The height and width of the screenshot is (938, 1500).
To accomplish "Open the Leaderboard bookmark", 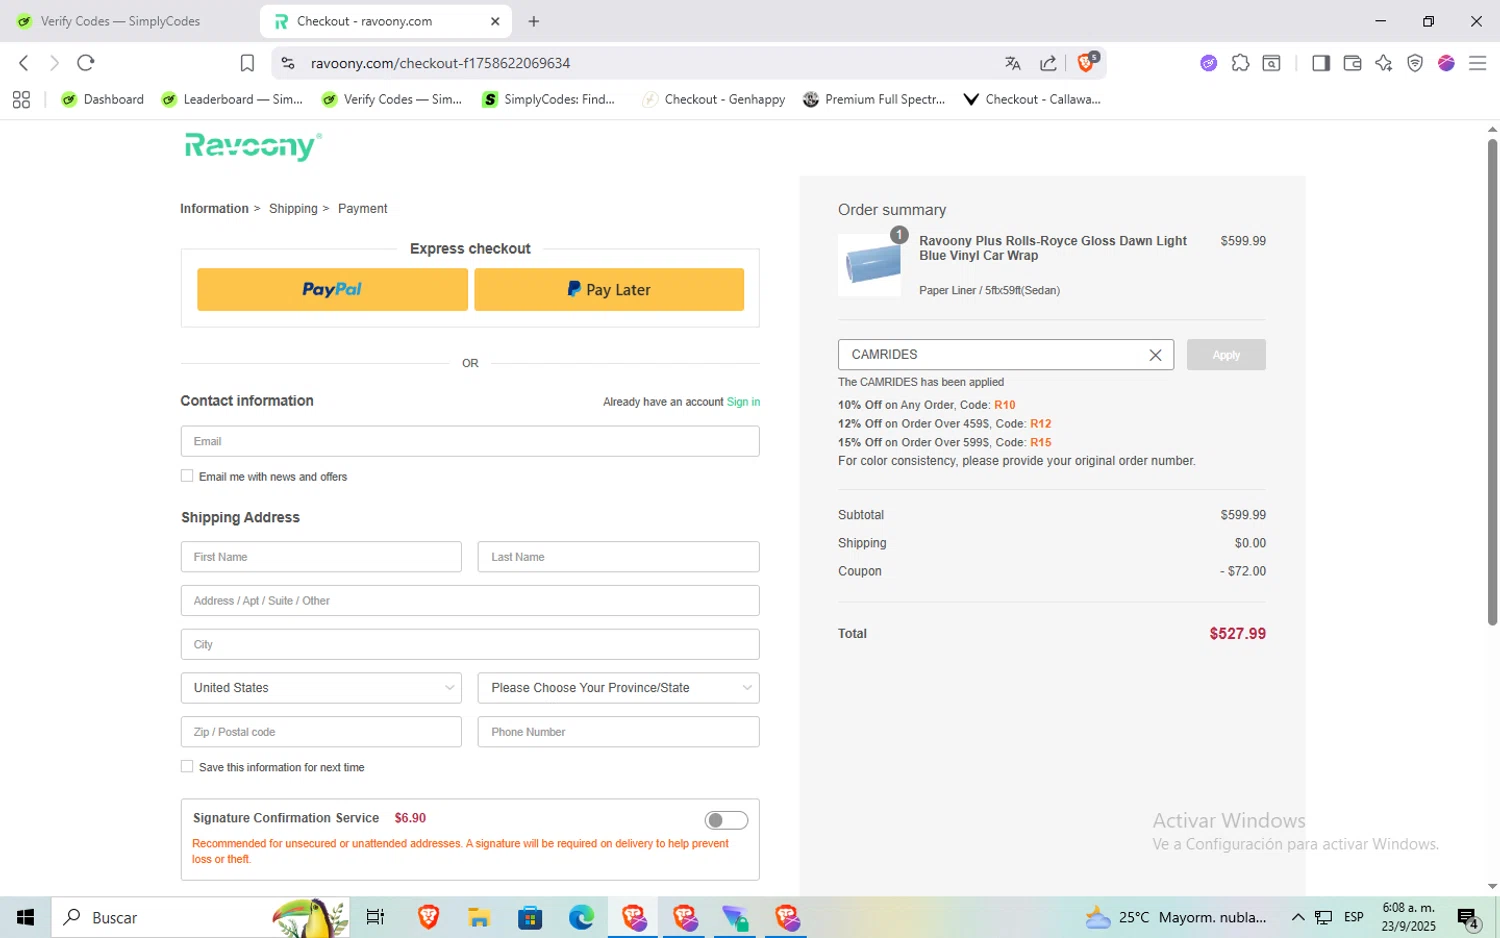I will pyautogui.click(x=231, y=99).
